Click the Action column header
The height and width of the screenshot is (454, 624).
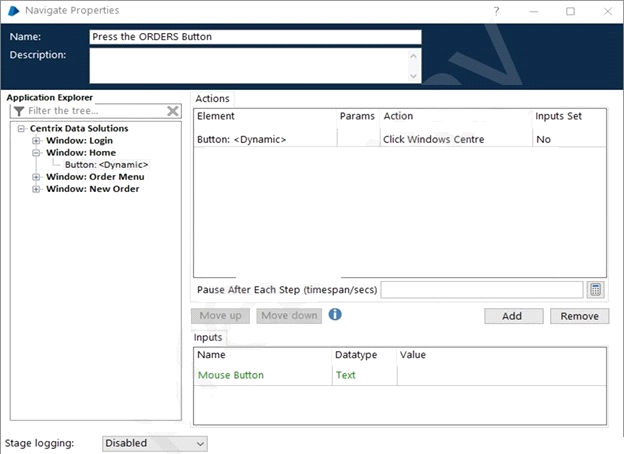456,116
